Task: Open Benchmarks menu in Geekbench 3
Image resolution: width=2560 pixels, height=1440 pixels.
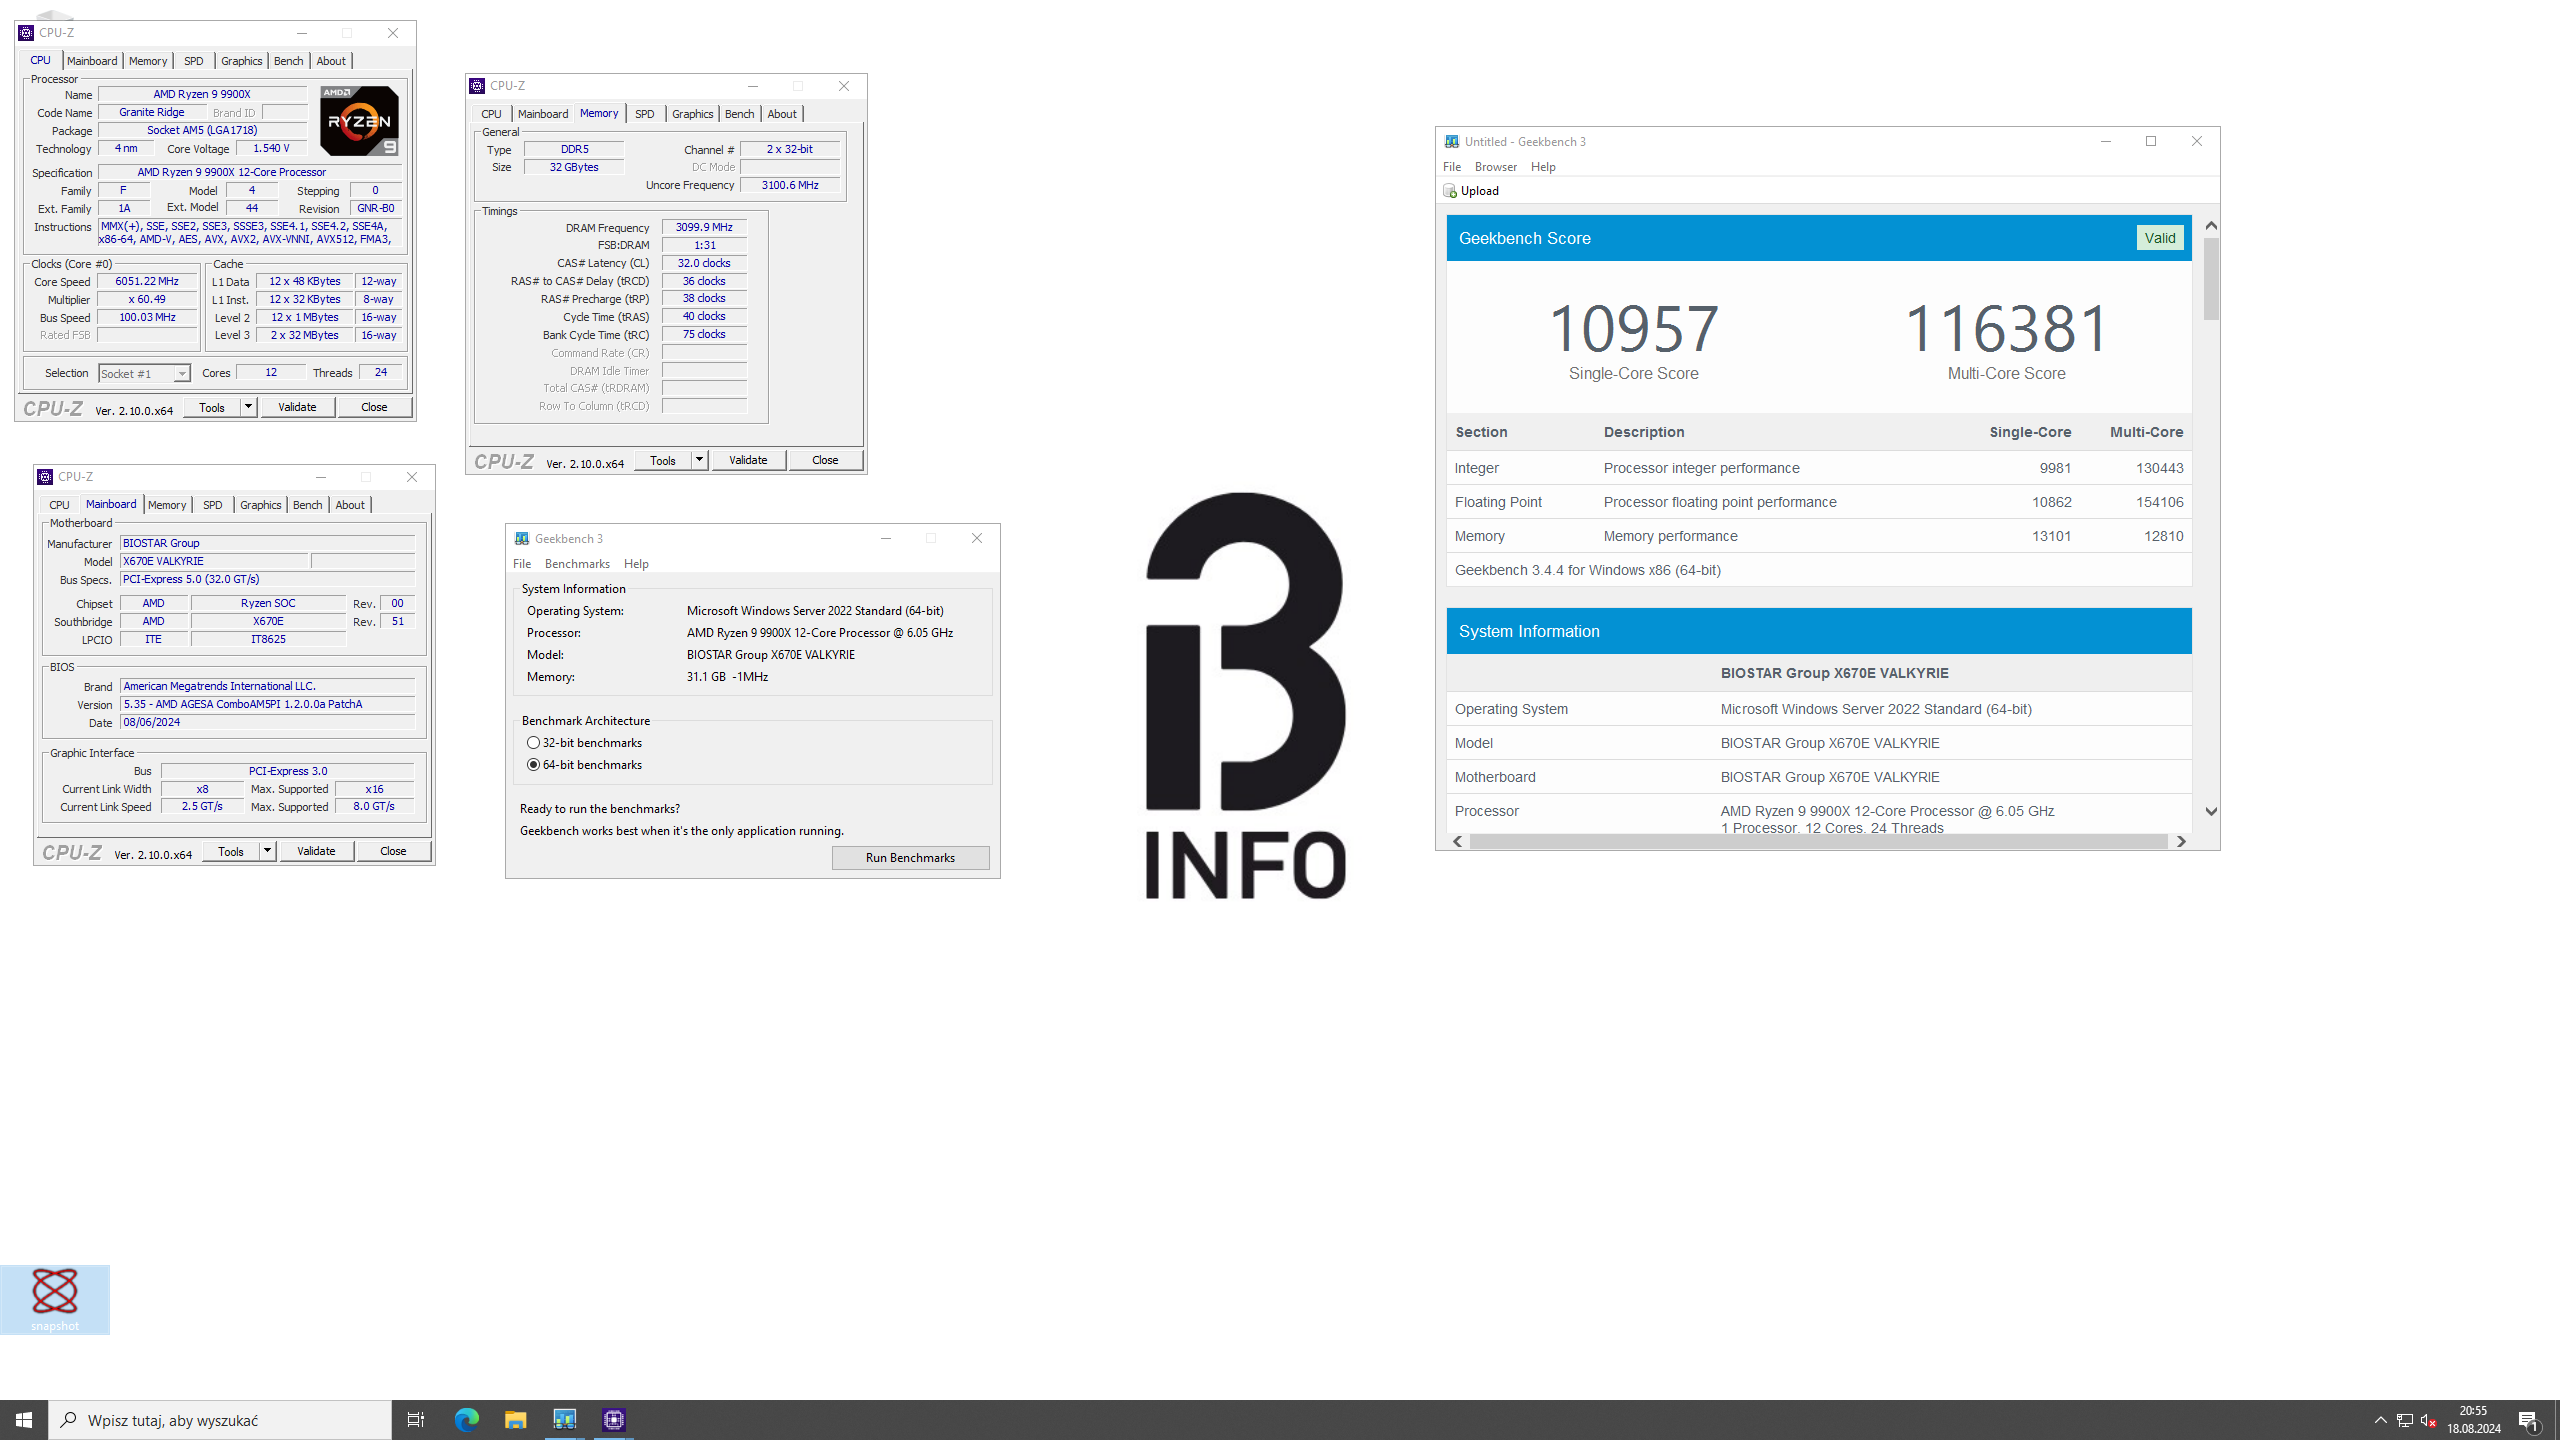Action: point(577,564)
